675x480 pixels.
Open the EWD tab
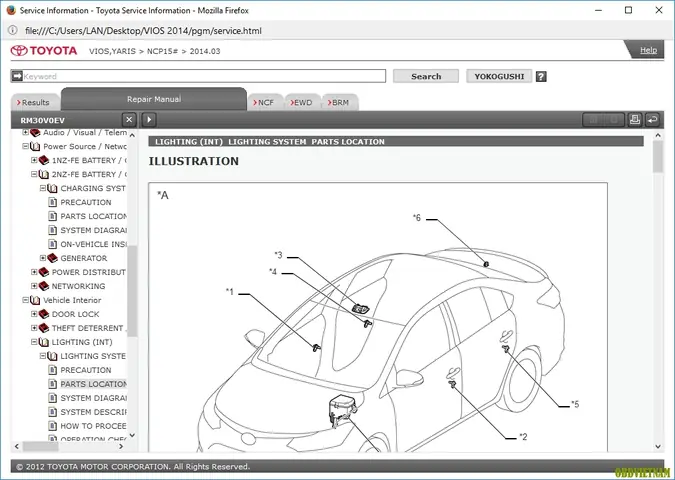303,102
